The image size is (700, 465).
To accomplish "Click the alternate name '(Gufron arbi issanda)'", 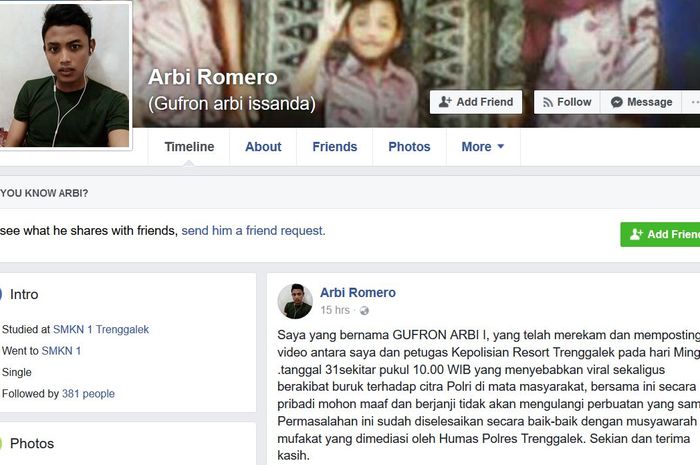I will [x=232, y=104].
